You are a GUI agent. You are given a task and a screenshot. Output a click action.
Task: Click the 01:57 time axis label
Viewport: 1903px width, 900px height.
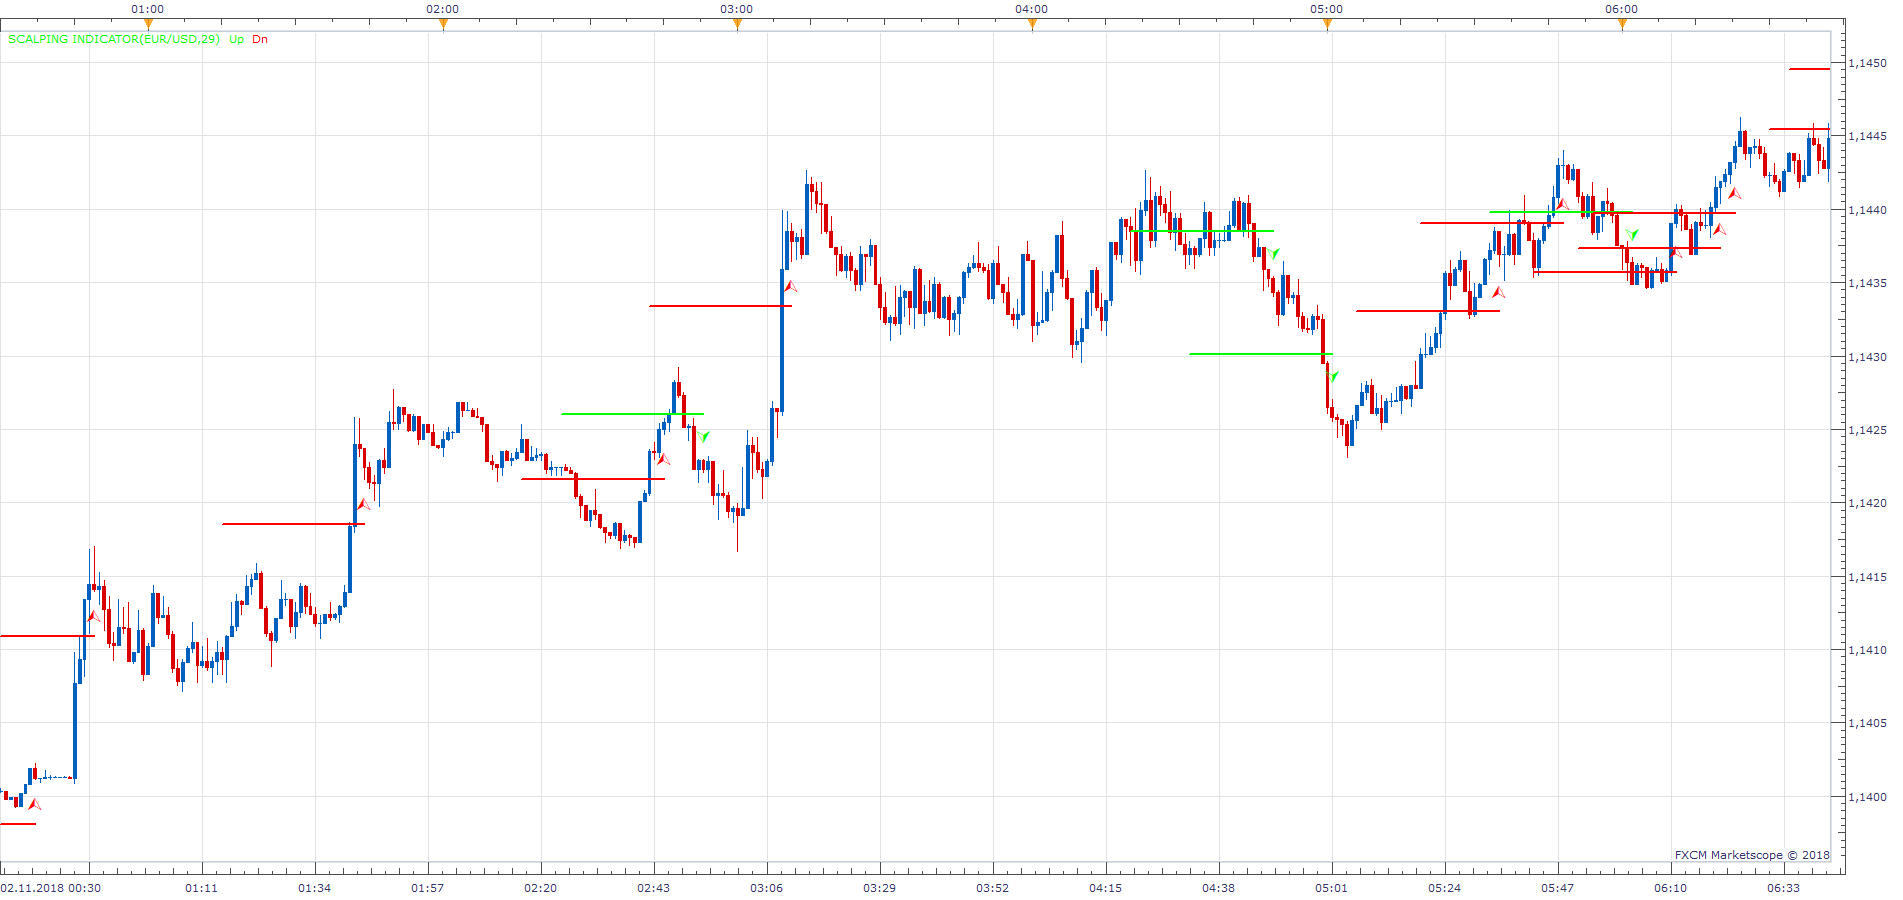coord(427,888)
